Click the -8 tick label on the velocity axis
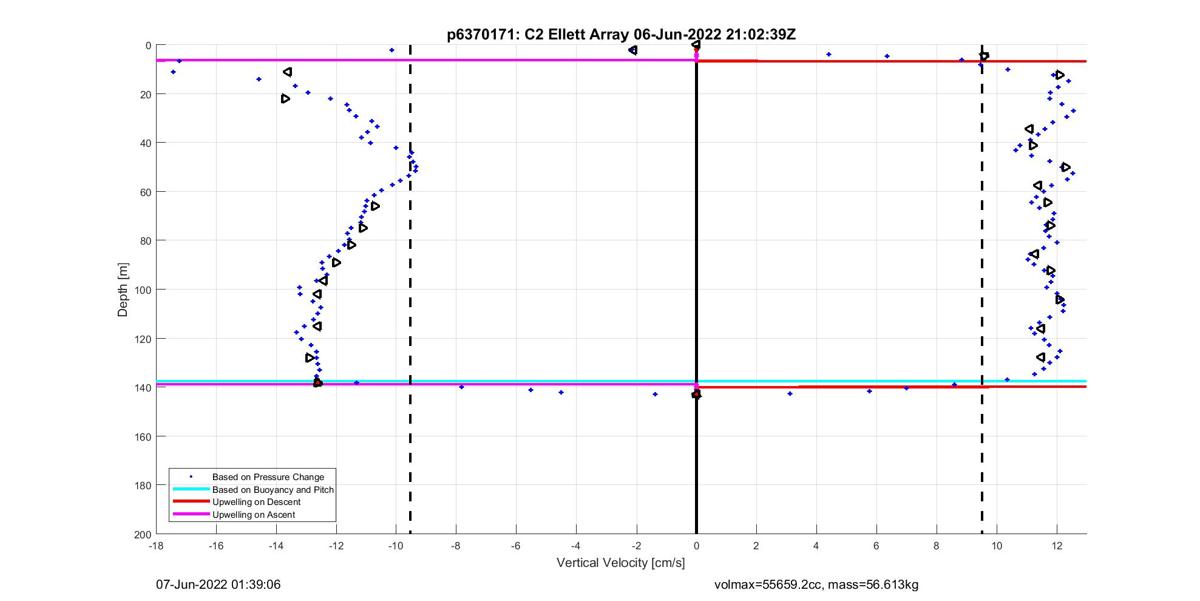This screenshot has width=1200, height=601. pyautogui.click(x=456, y=547)
